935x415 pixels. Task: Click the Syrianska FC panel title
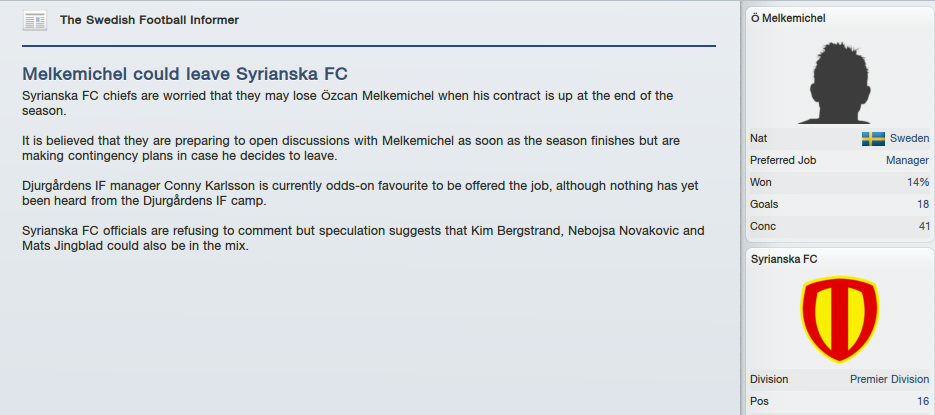coord(784,259)
